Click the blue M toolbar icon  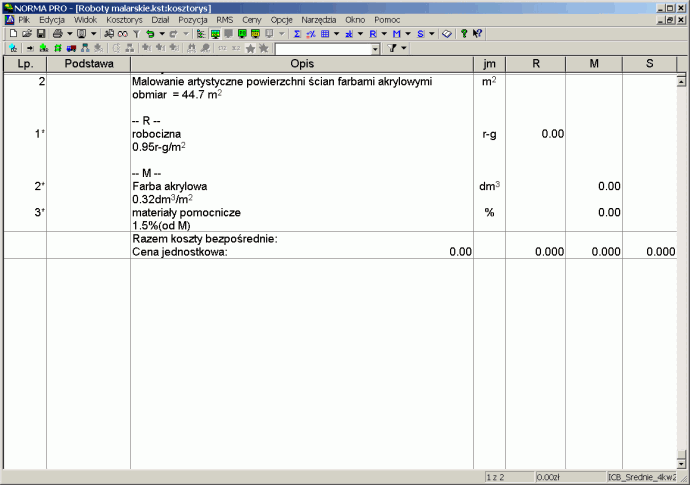point(396,33)
